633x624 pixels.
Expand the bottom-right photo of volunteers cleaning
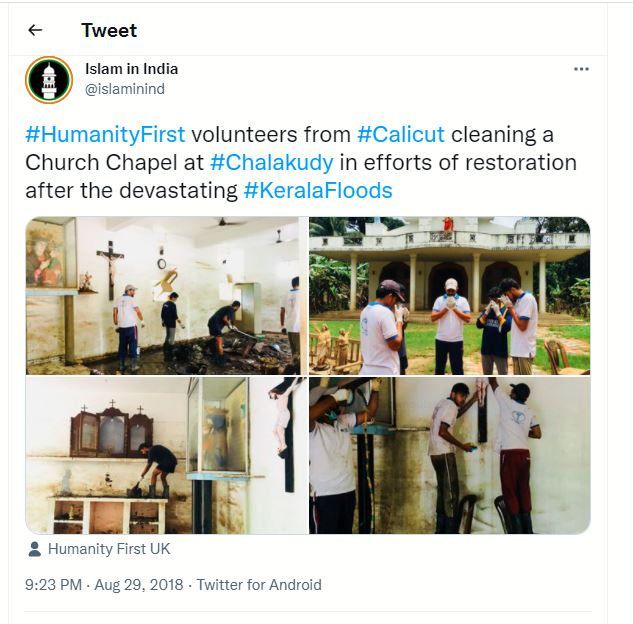pos(450,455)
